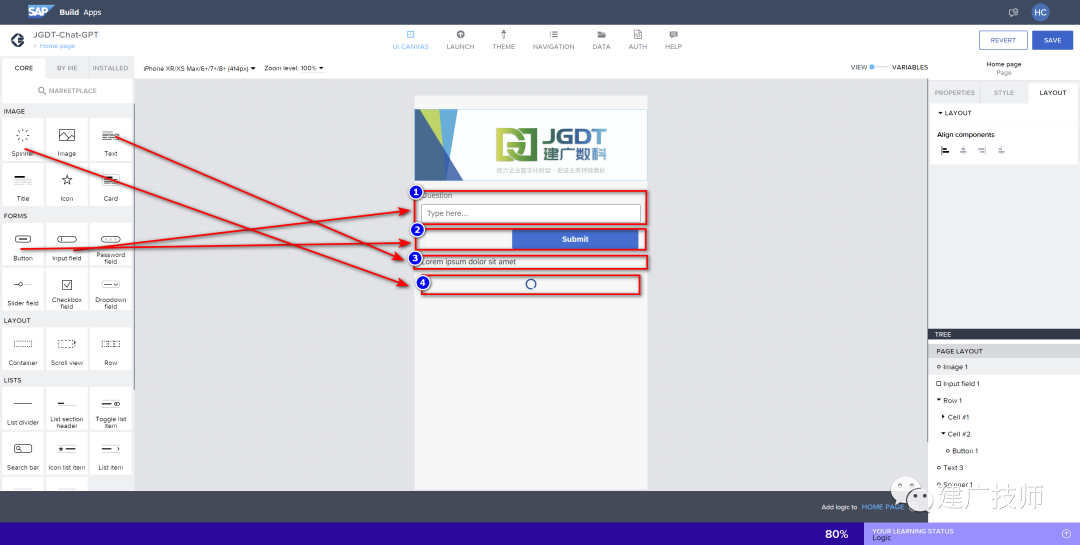Switch to the Properties tab

[955, 93]
